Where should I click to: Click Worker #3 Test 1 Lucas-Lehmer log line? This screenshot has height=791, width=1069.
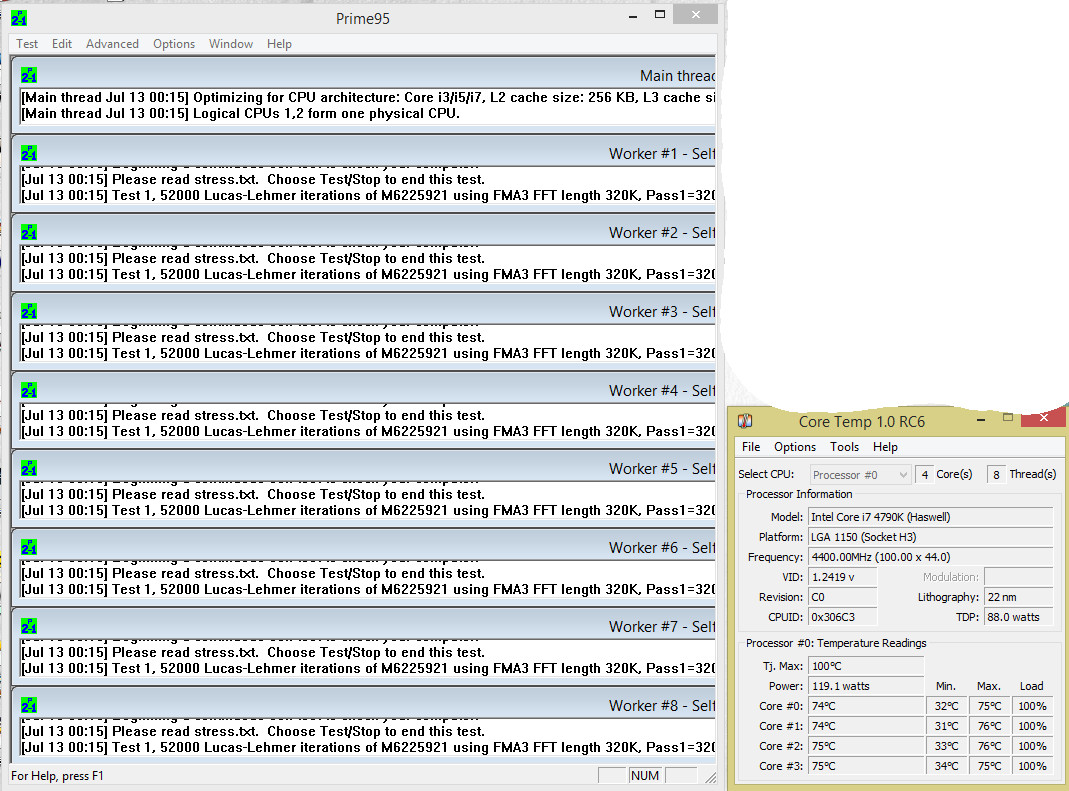tap(368, 353)
